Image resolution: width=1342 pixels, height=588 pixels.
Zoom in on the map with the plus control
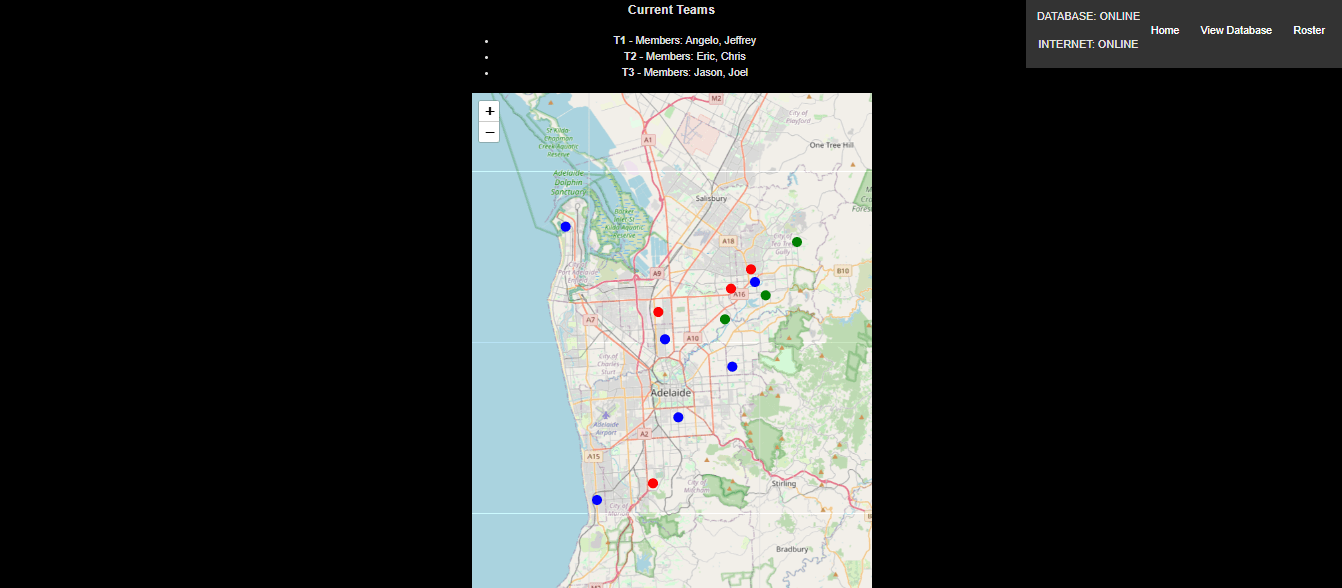(488, 111)
